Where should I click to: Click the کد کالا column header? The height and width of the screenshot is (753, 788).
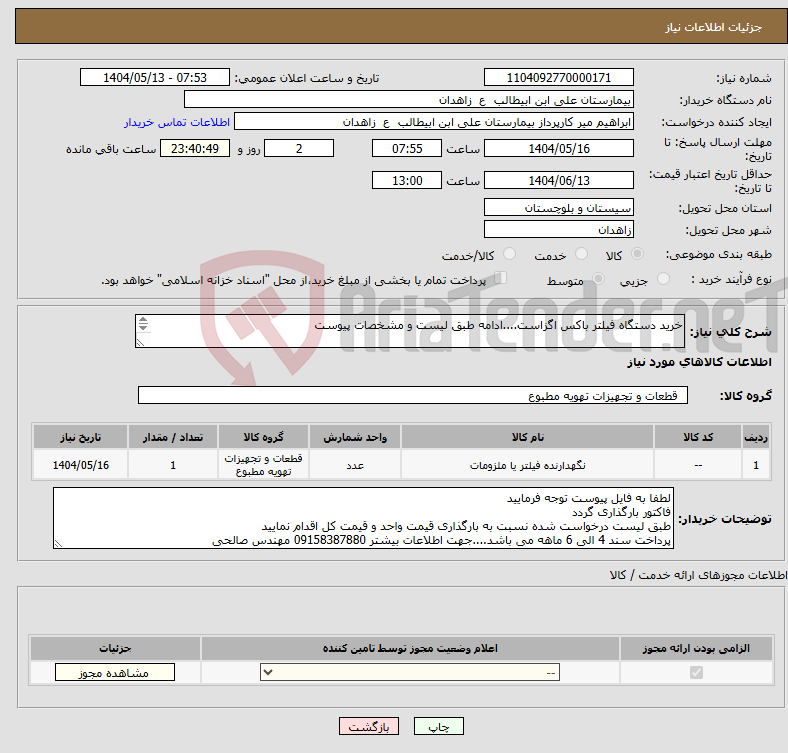pos(698,437)
